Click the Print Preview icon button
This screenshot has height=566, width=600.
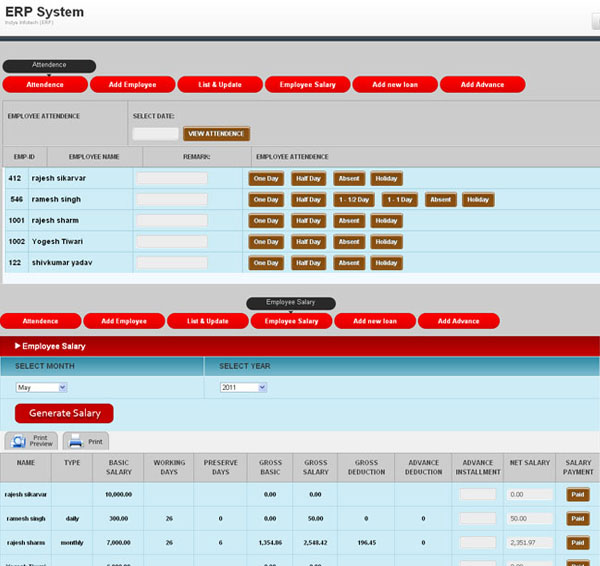[x=31, y=441]
